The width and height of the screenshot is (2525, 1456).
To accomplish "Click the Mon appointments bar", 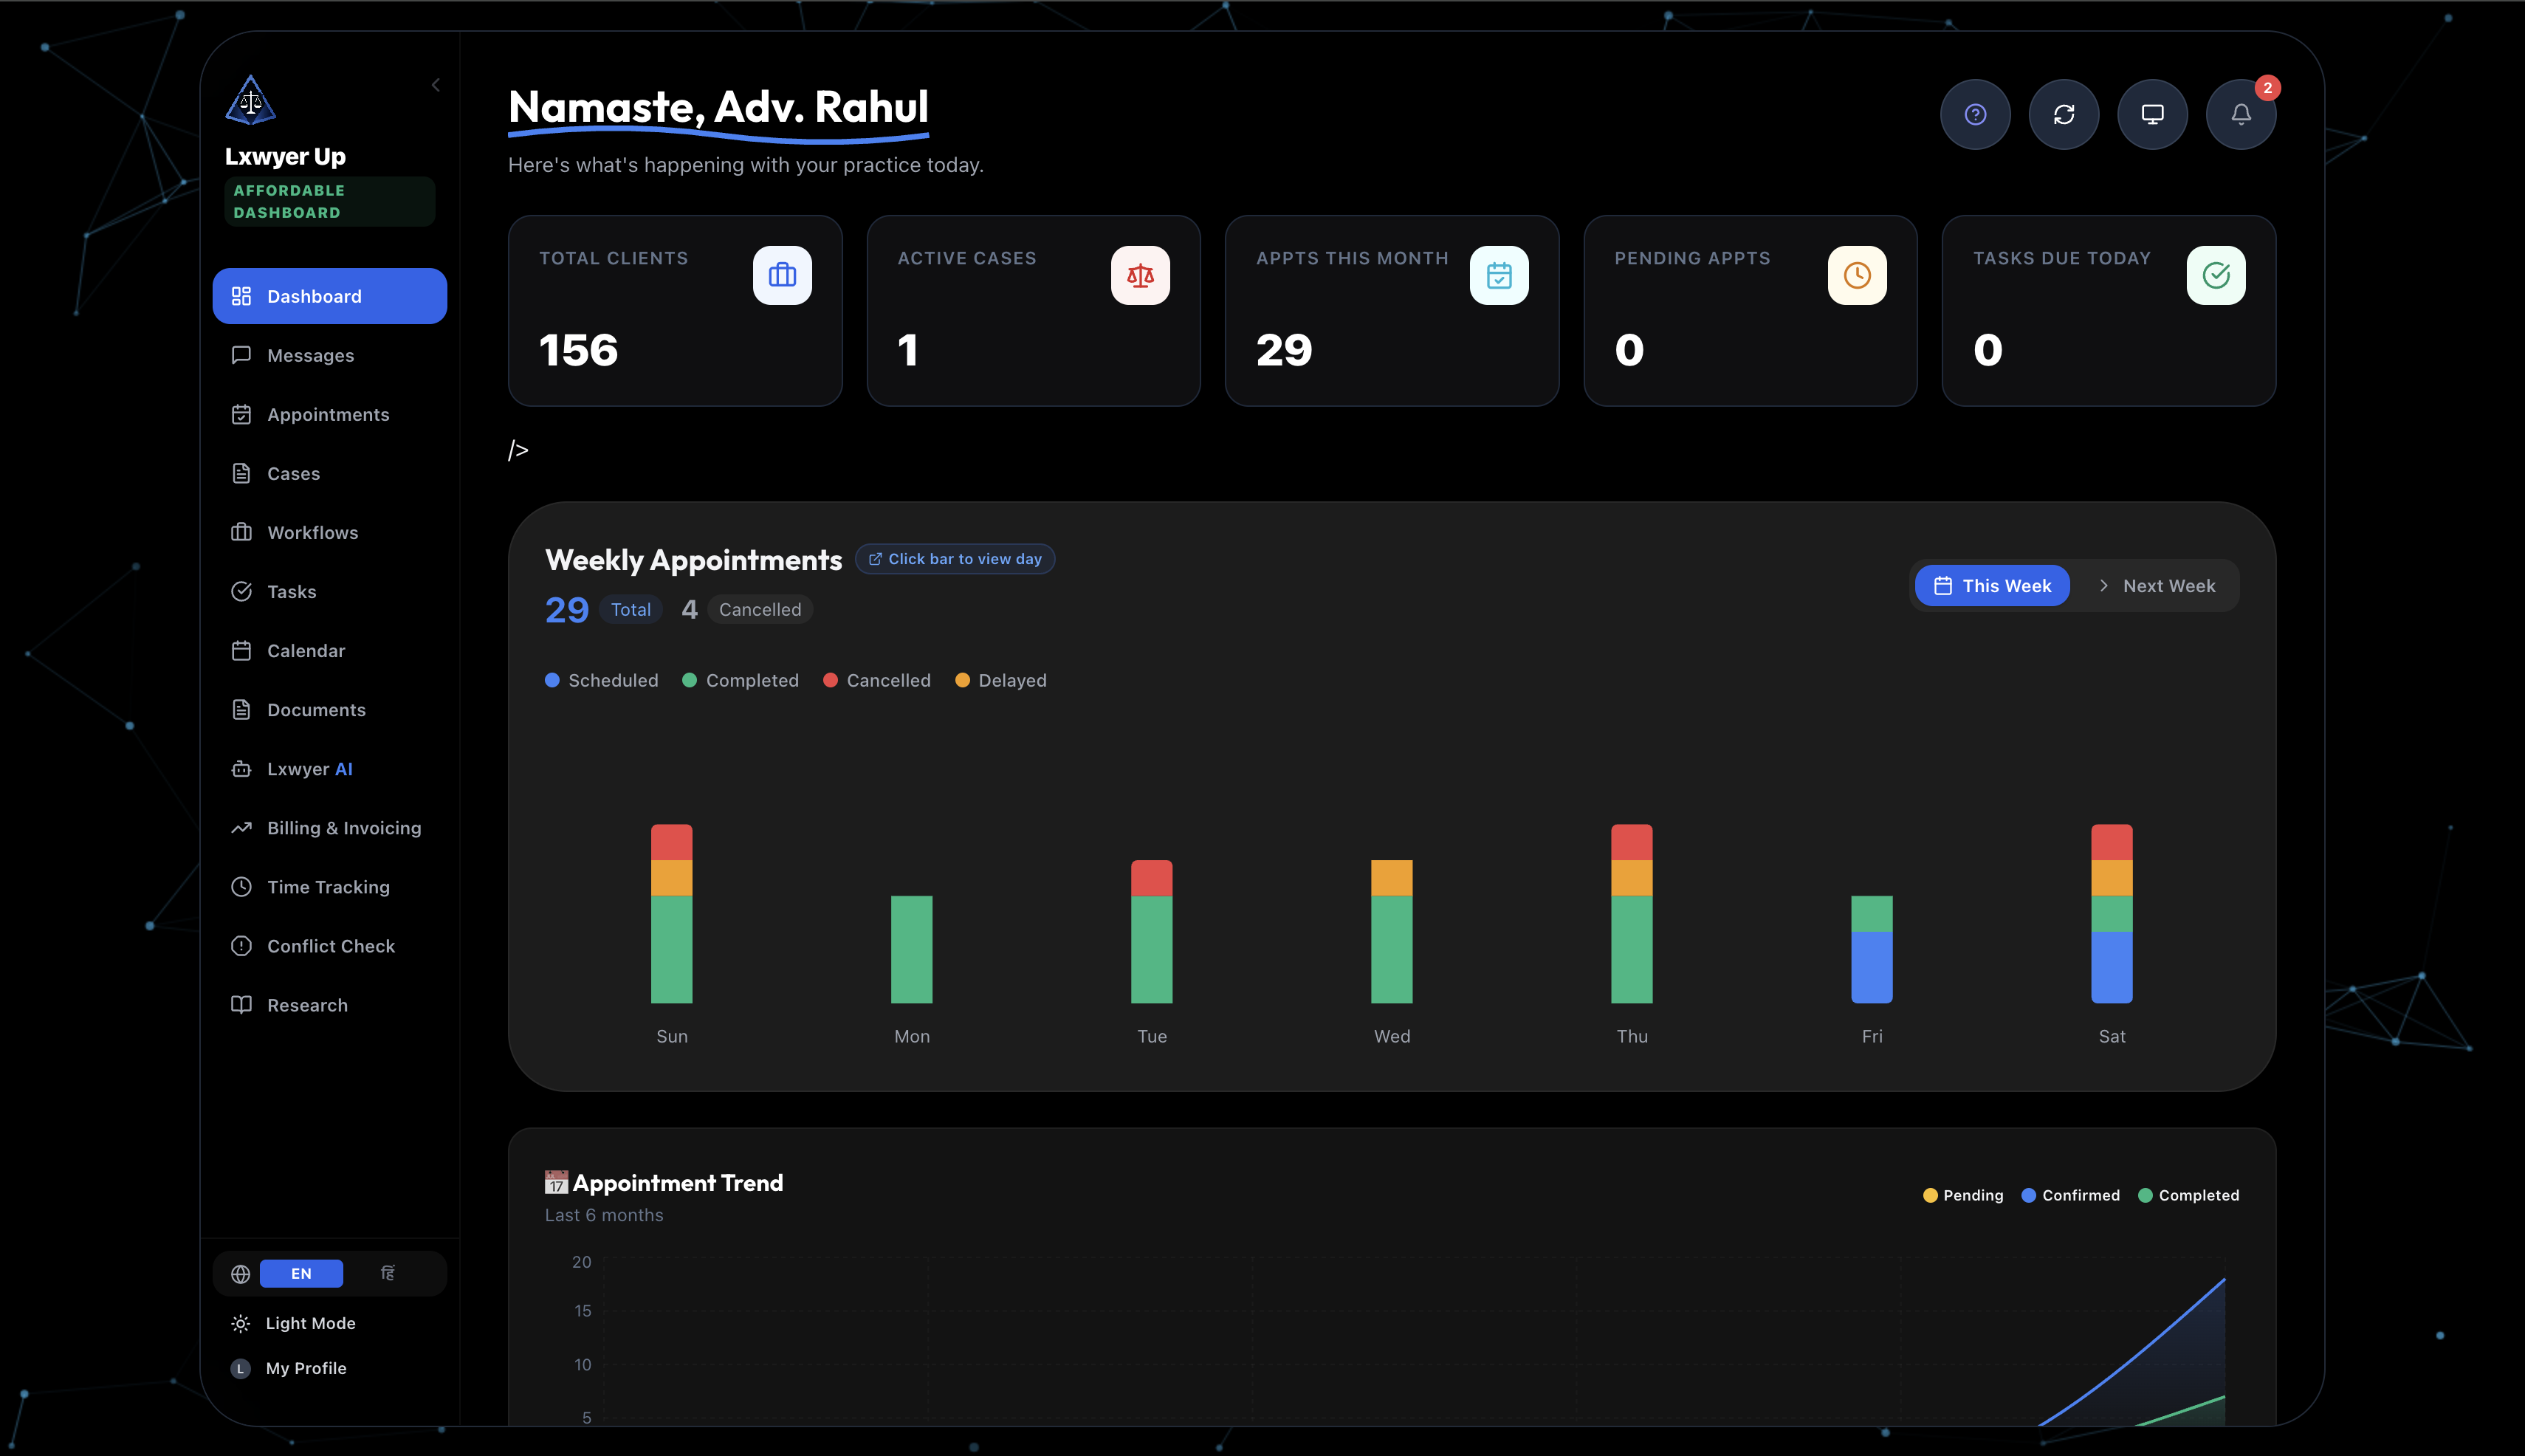I will 912,949.
